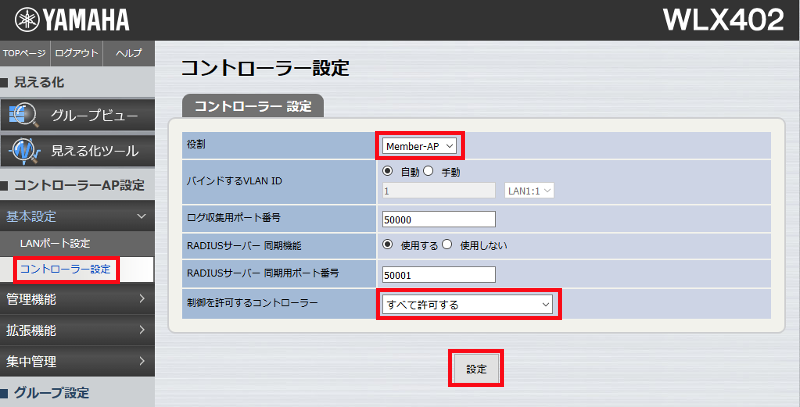The image size is (800, 407).
Task: Click the コントローラー 設定 tab header
Action: pyautogui.click(x=253, y=106)
